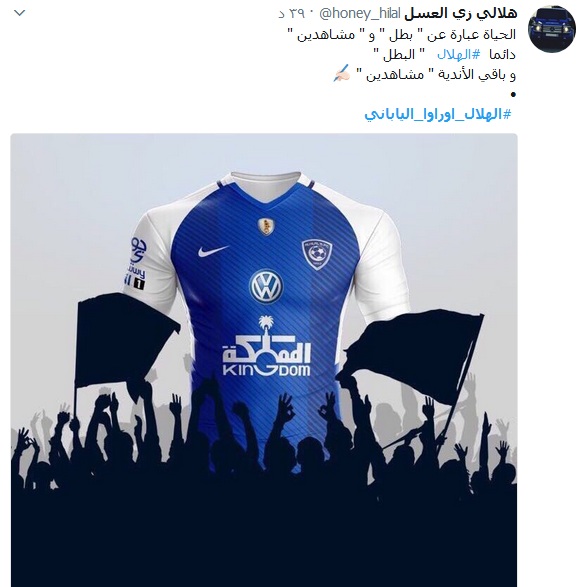Screen dimensions: 583x587
Task: Open the هلالي زي العسل display name
Action: [x=461, y=13]
